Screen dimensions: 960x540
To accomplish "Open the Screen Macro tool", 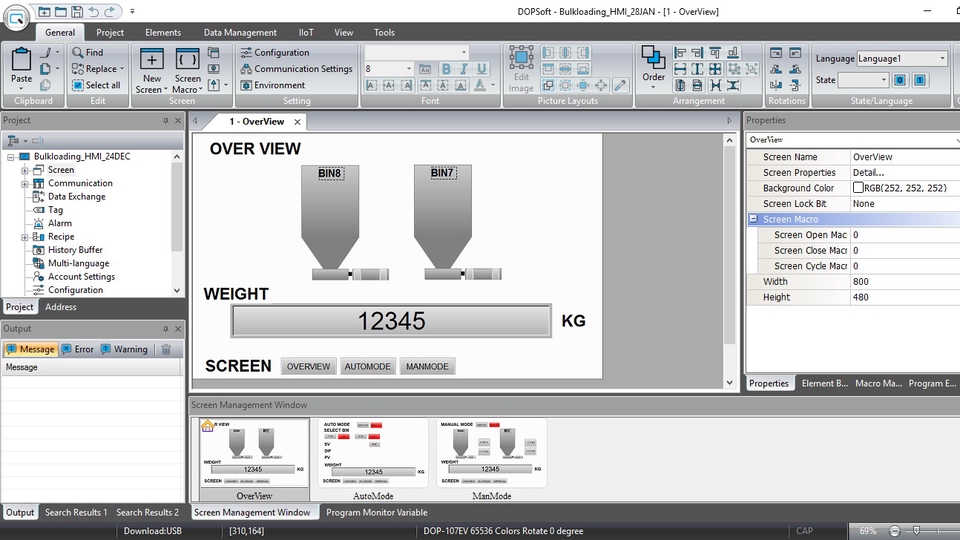I will (187, 68).
